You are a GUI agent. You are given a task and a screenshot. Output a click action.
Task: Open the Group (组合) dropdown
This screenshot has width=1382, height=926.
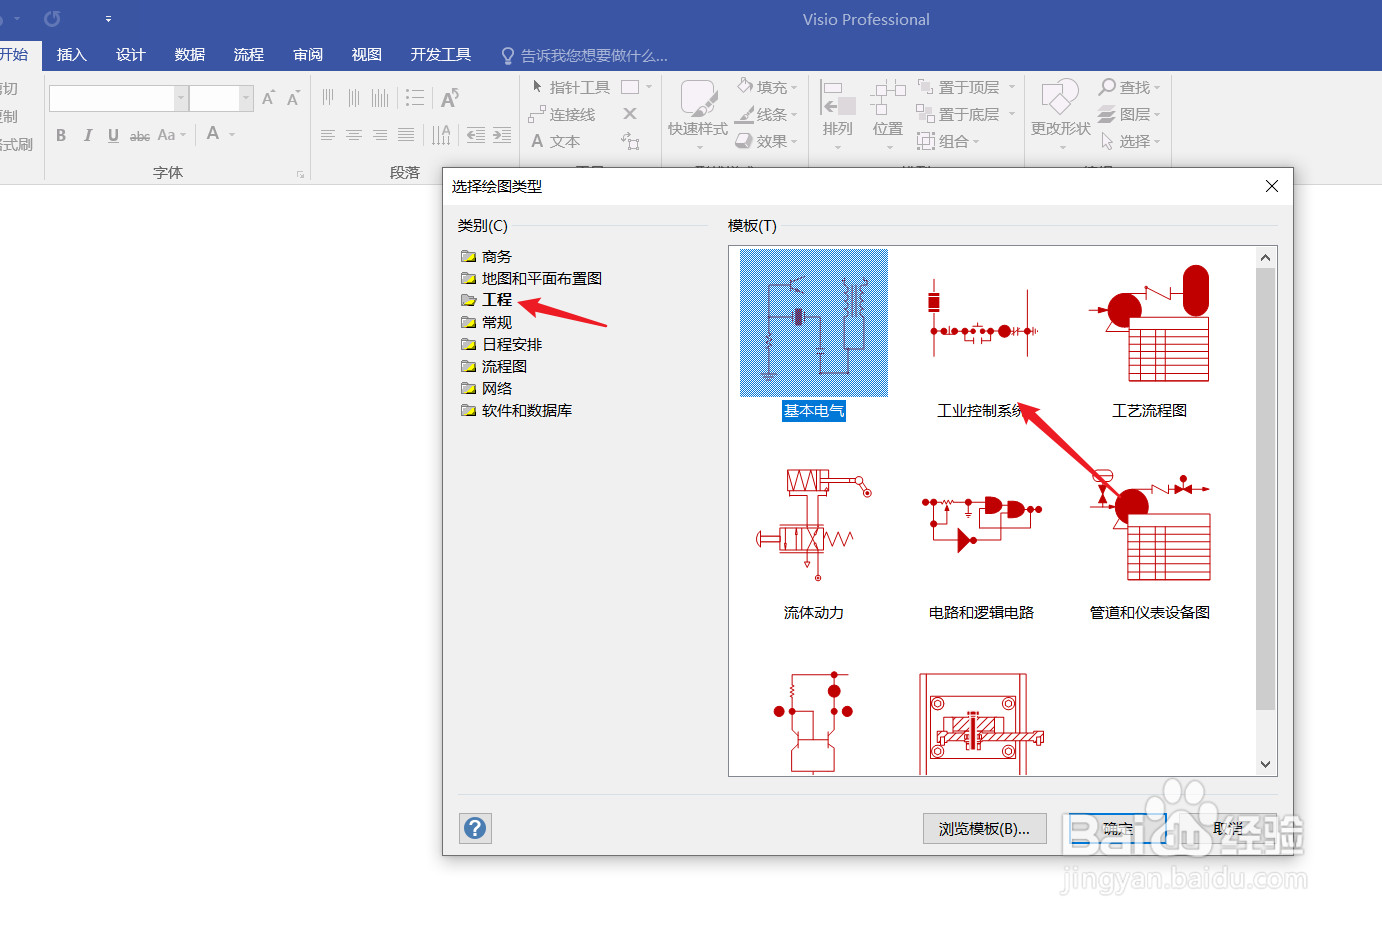948,142
